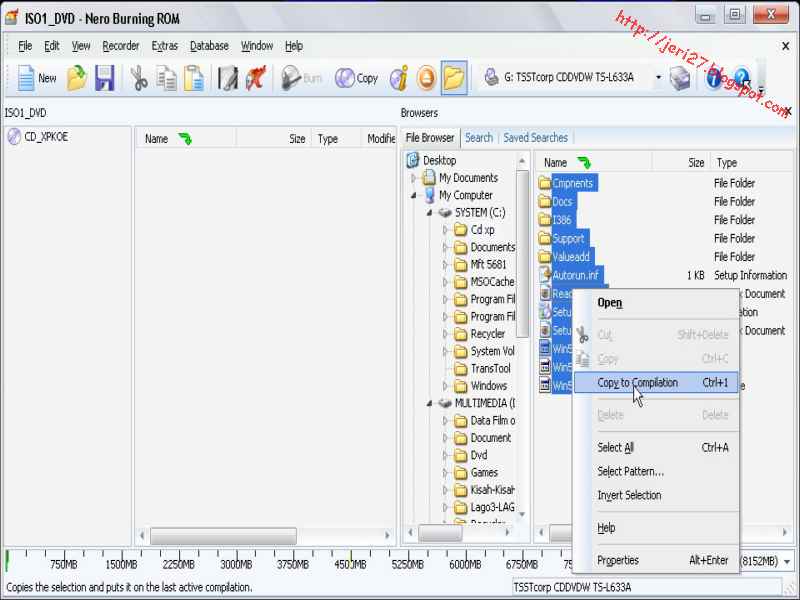Save the compilation with floppy icon
Viewport: 800px width, 600px height.
pyautogui.click(x=105, y=78)
